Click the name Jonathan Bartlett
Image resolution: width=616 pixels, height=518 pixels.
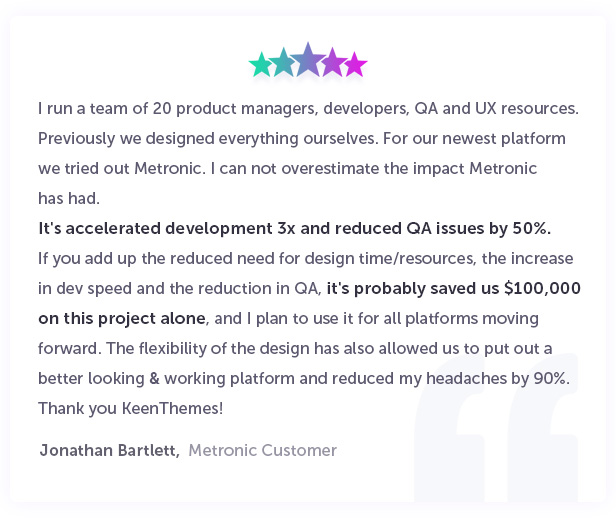[x=110, y=450]
